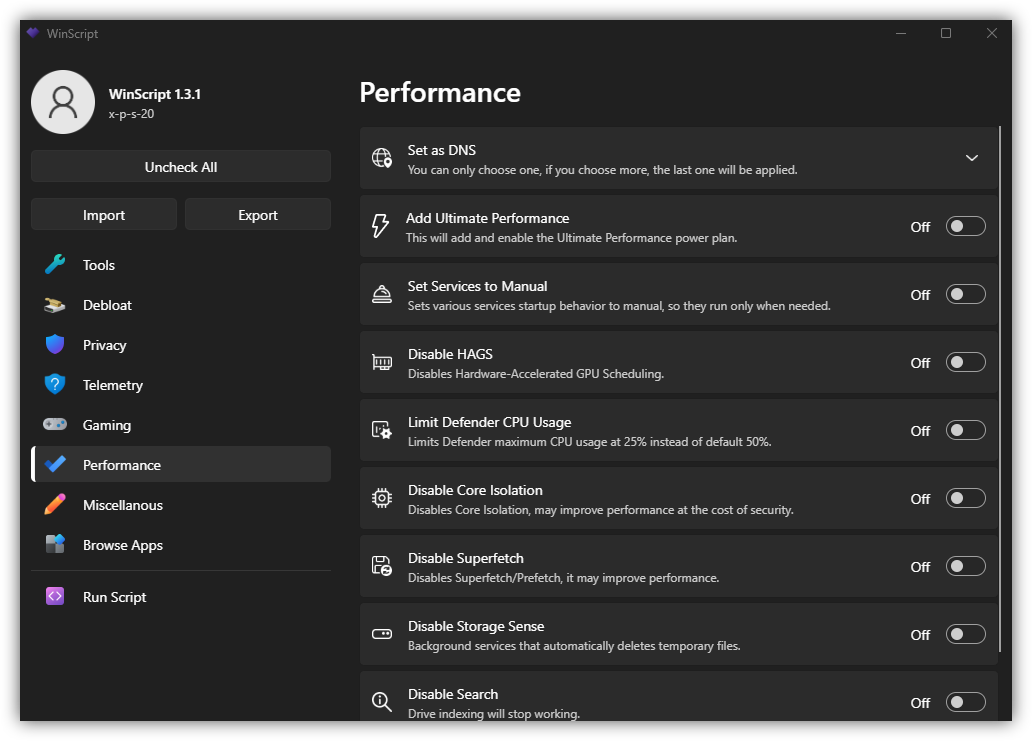Click the magnifier icon for Disable Search
This screenshot has width=1032, height=741.
point(382,702)
